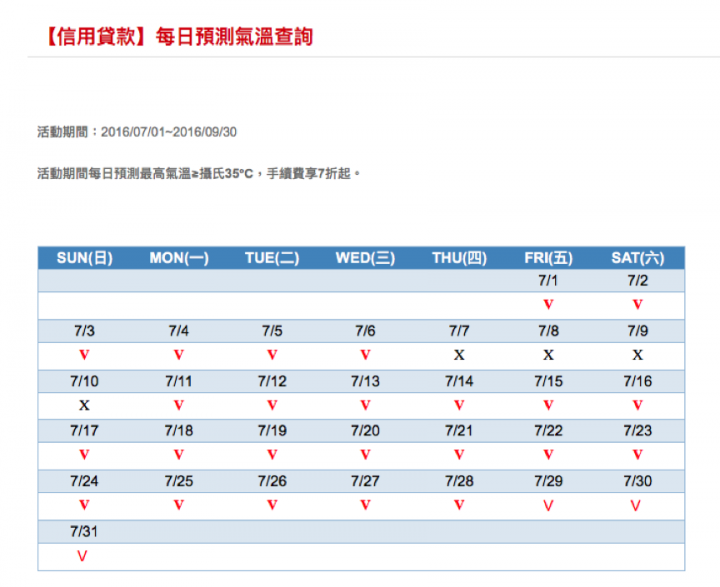Select the 7/17 date cell
Screen dimensions: 720x587
(84, 431)
